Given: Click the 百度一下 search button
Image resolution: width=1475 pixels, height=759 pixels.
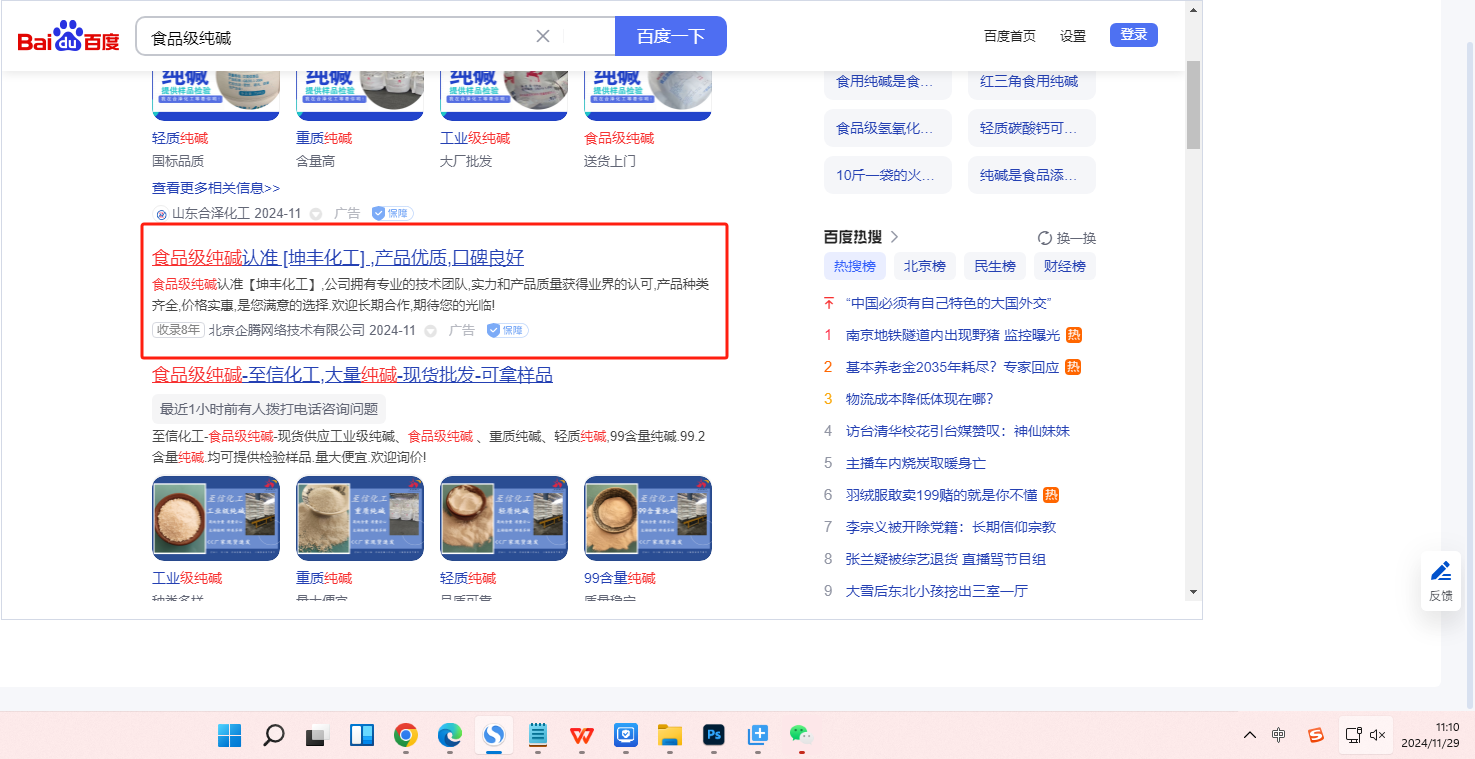Looking at the screenshot, I should click(671, 36).
